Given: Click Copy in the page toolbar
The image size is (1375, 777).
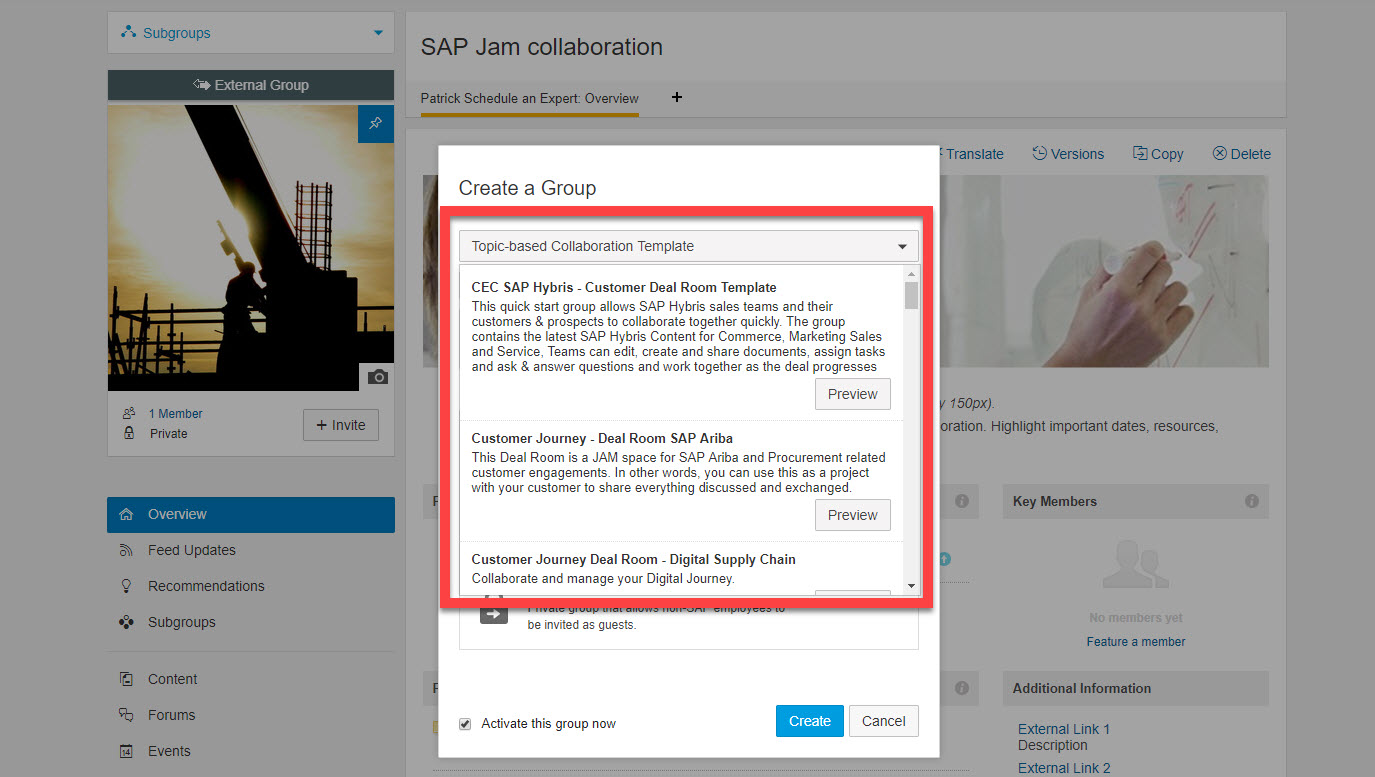Looking at the screenshot, I should tap(1158, 154).
